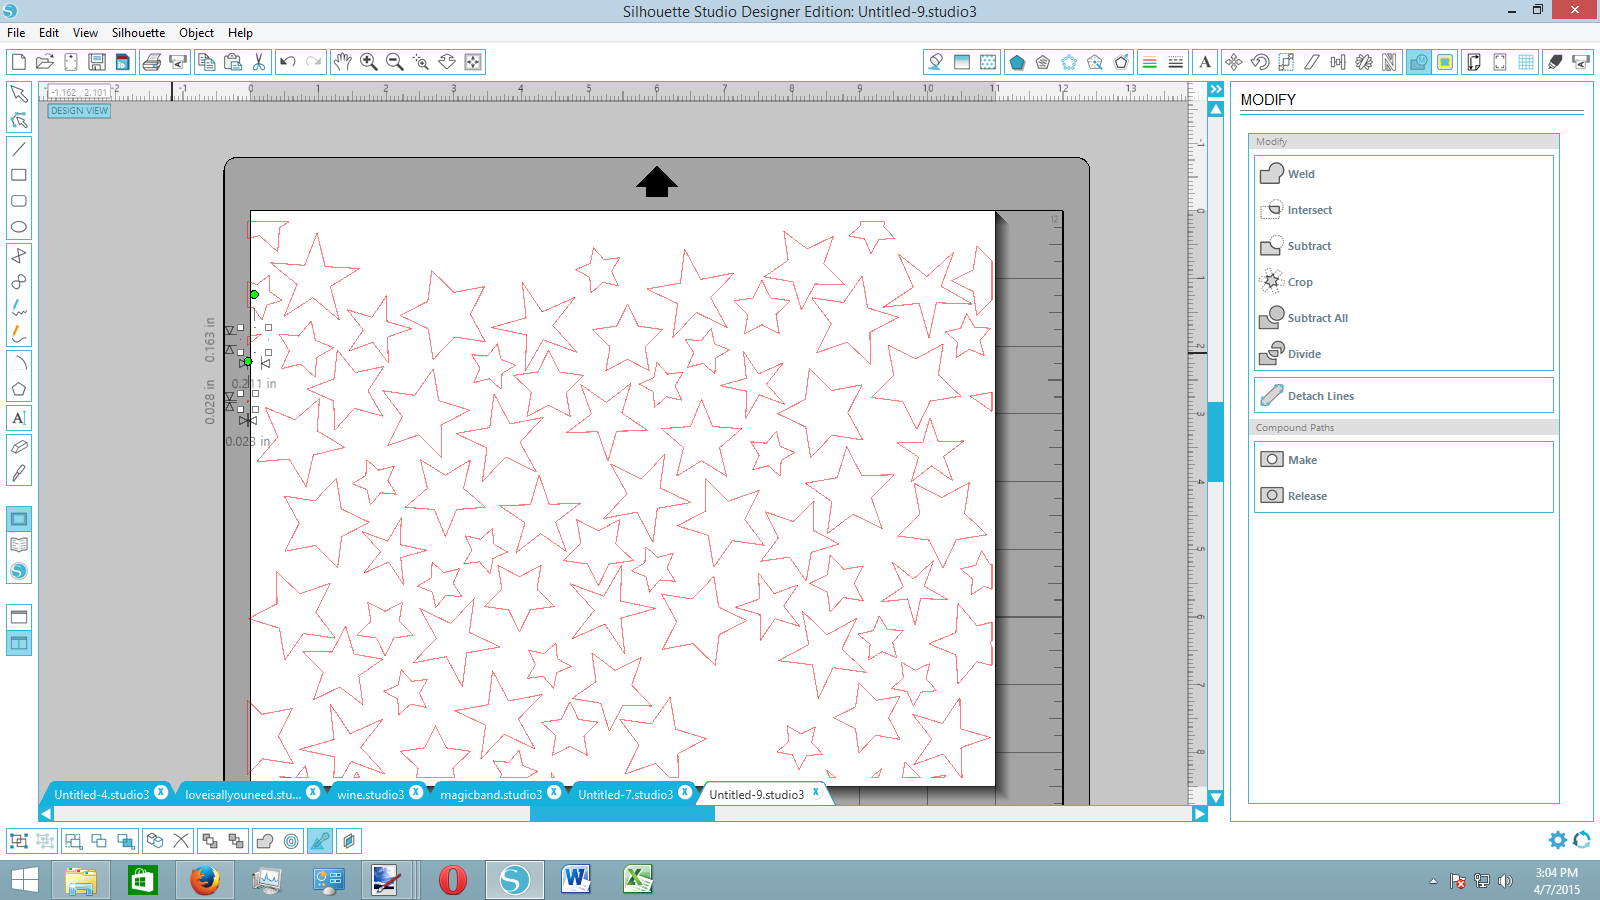Viewport: 1600px width, 900px height.
Task: Open Firefox from the Windows taskbar
Action: 205,880
